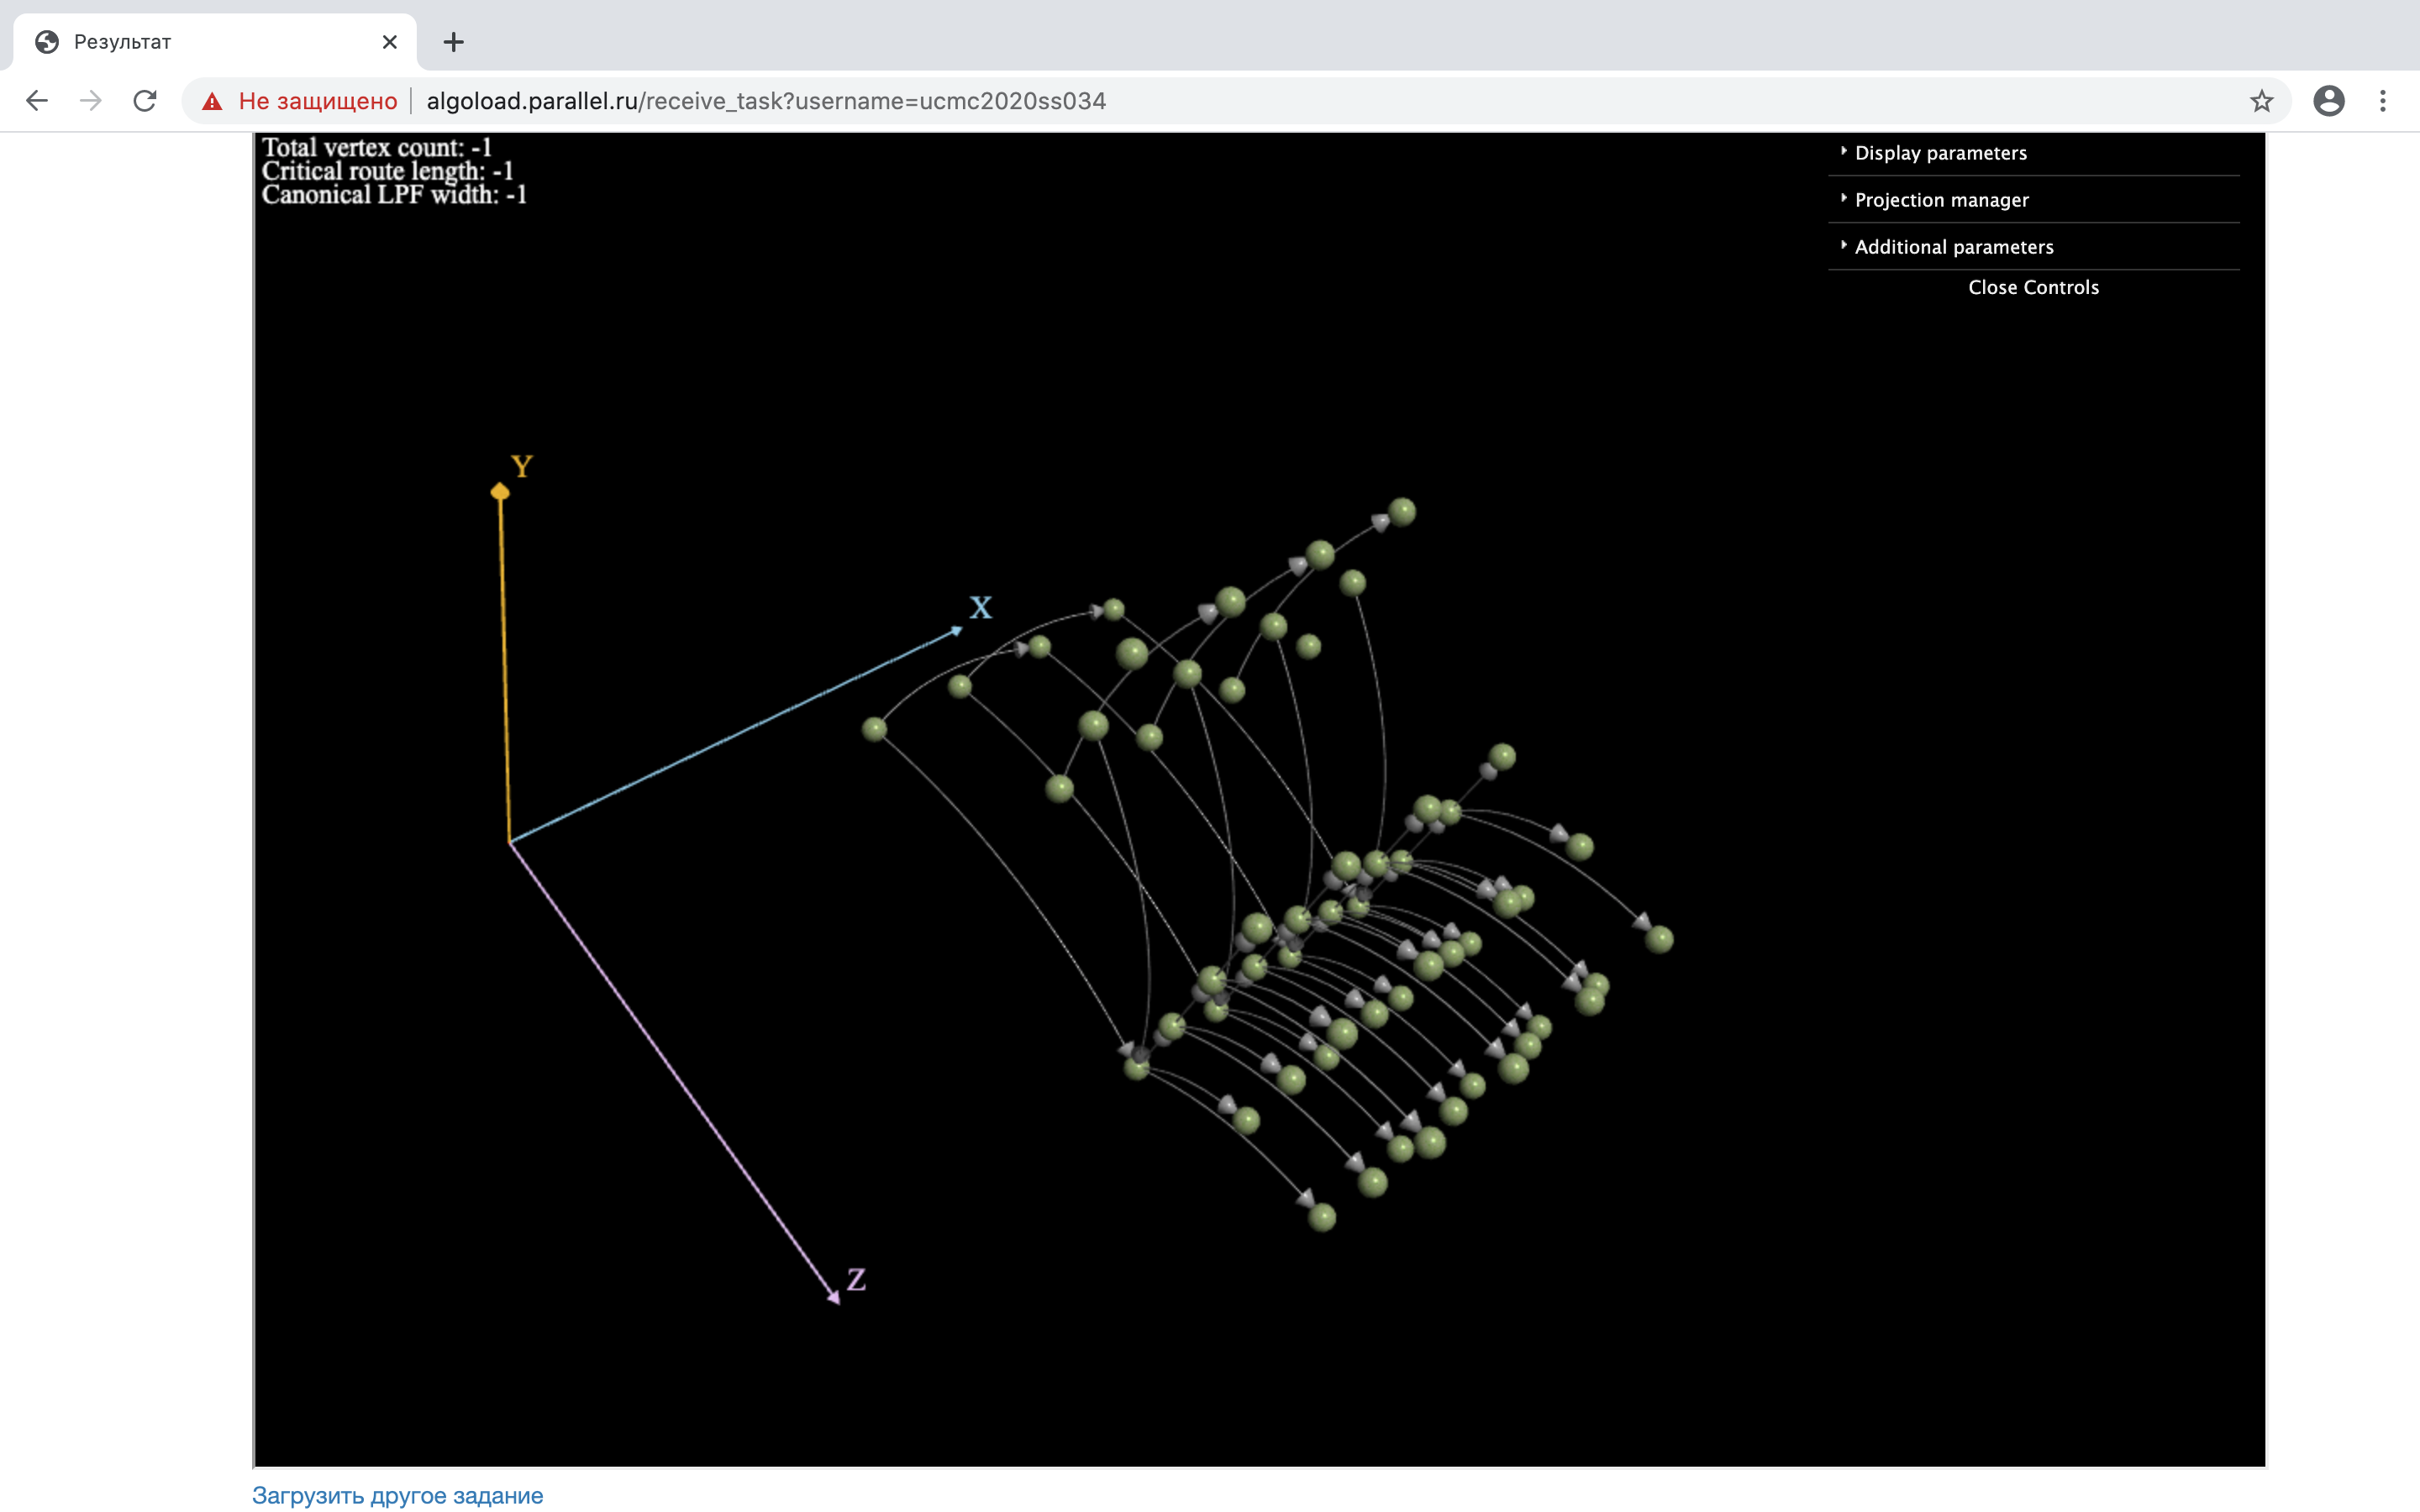Expand Projection manager section

coord(2033,200)
